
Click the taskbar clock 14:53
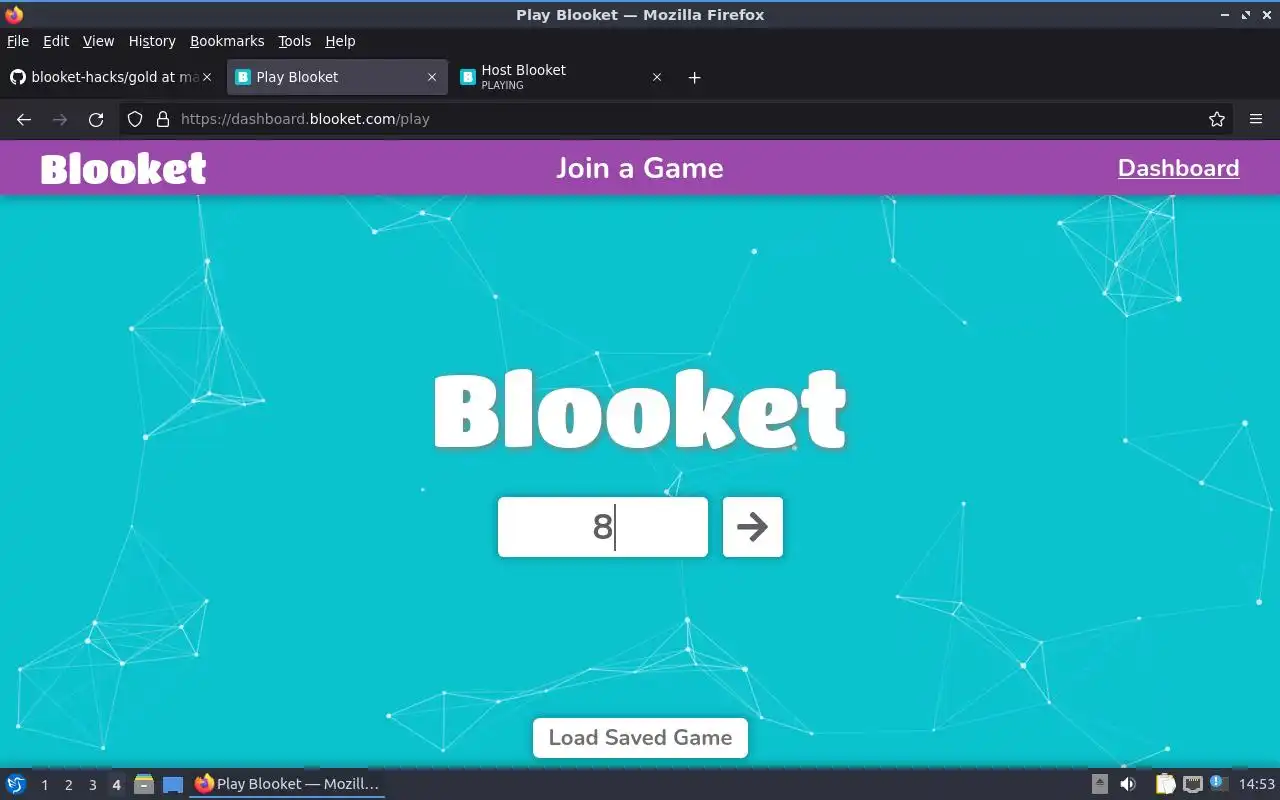[1257, 784]
